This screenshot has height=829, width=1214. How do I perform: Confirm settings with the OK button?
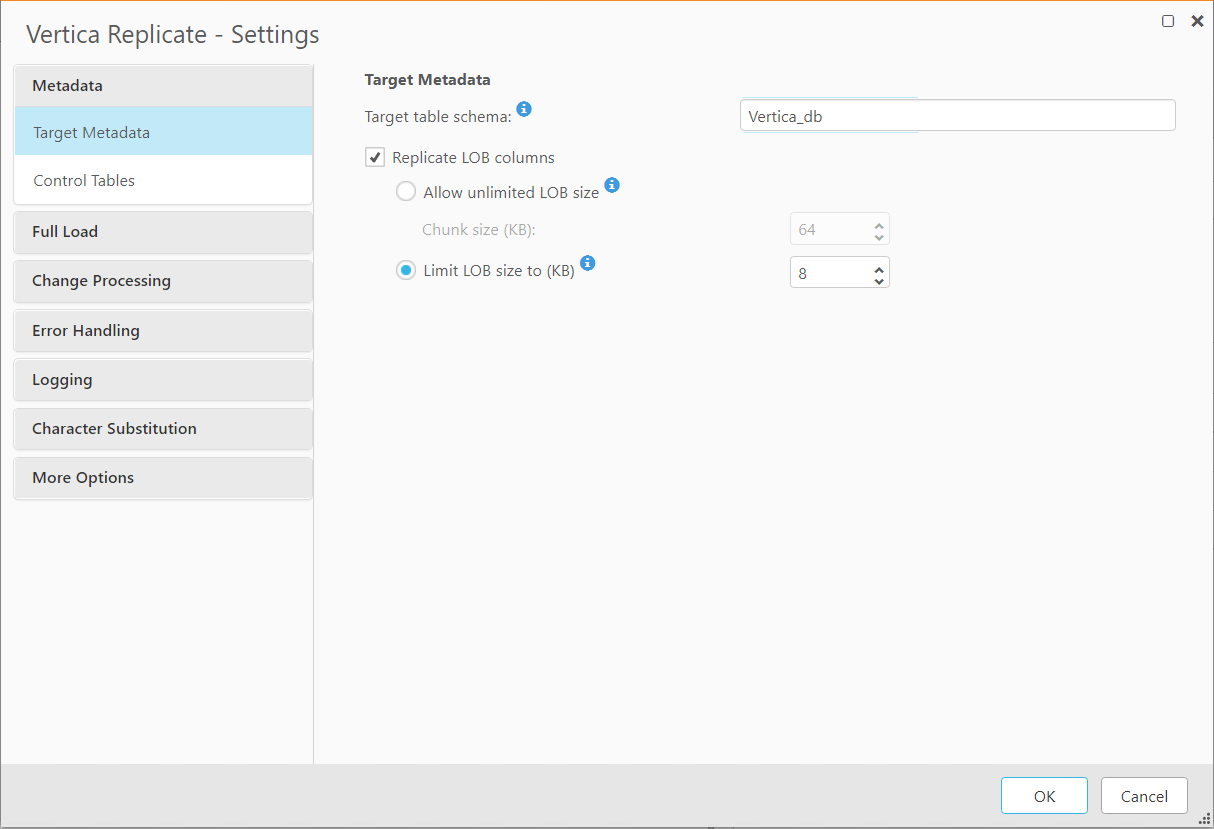pos(1044,796)
